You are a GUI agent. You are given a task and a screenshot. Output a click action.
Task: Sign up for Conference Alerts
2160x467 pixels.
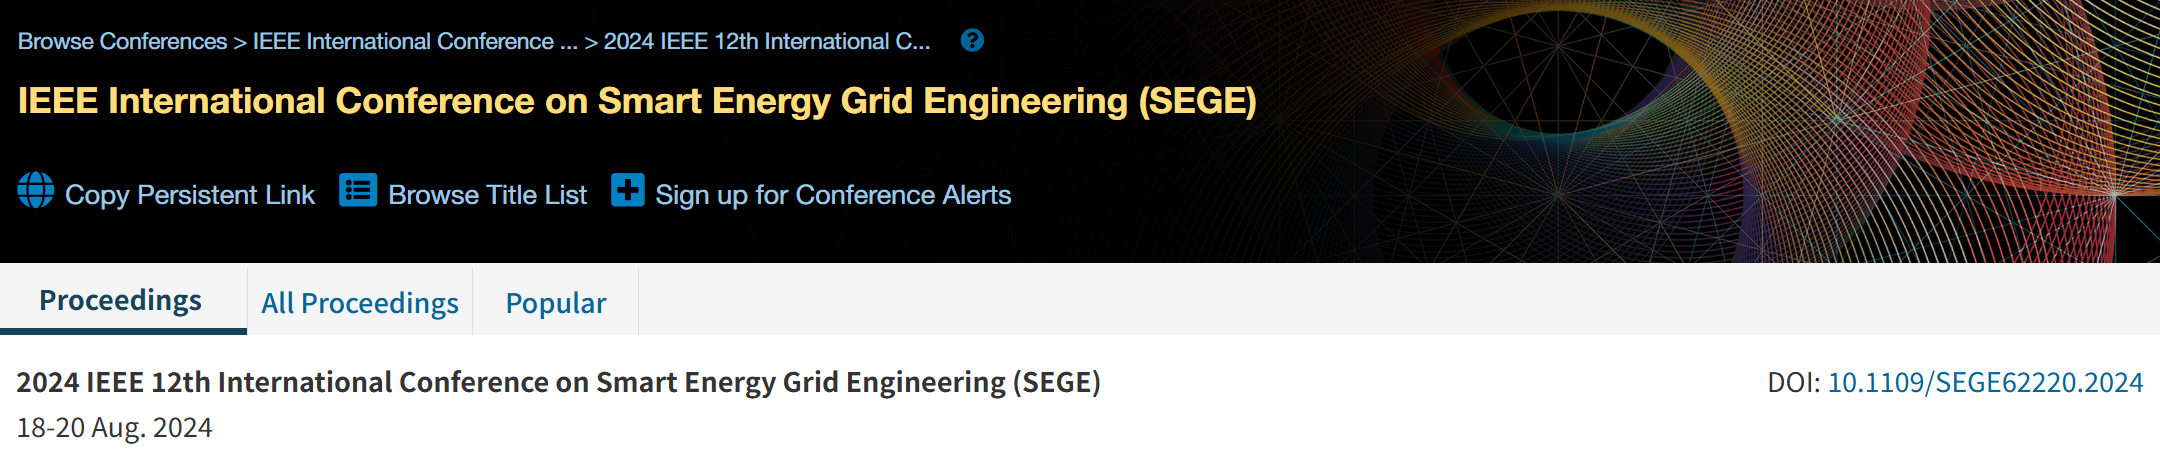pyautogui.click(x=833, y=195)
